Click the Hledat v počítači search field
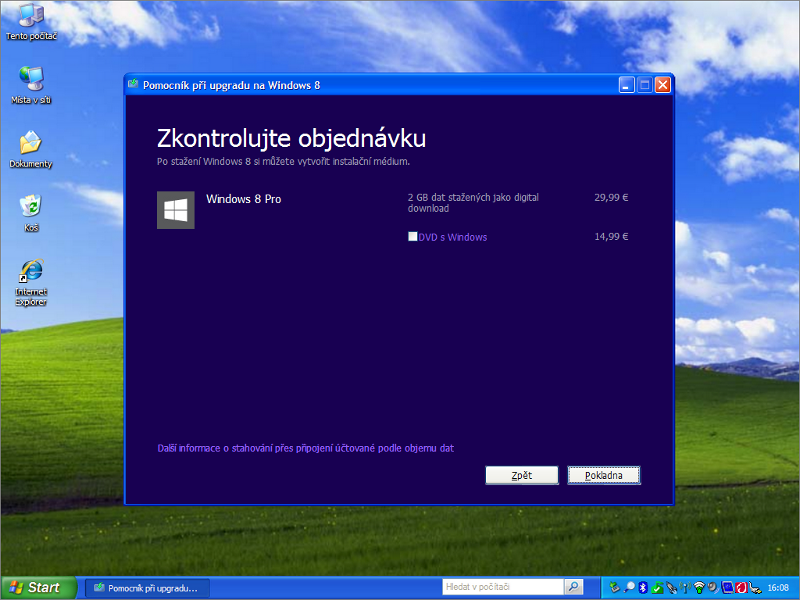Image resolution: width=800 pixels, height=600 pixels. pos(503,587)
